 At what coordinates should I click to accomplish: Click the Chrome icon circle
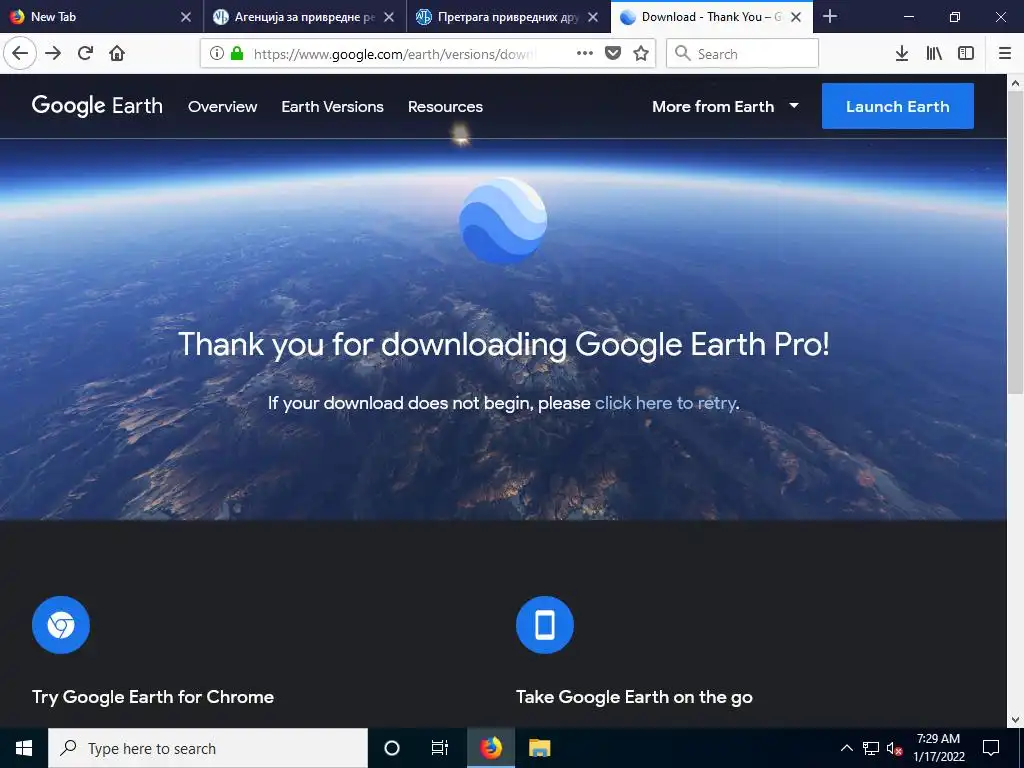point(61,625)
